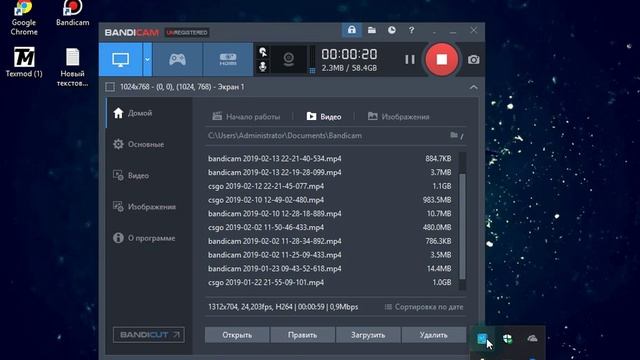The image size is (640, 360).
Task: Switch to Game Recording mode gamepad icon
Action: click(x=178, y=60)
